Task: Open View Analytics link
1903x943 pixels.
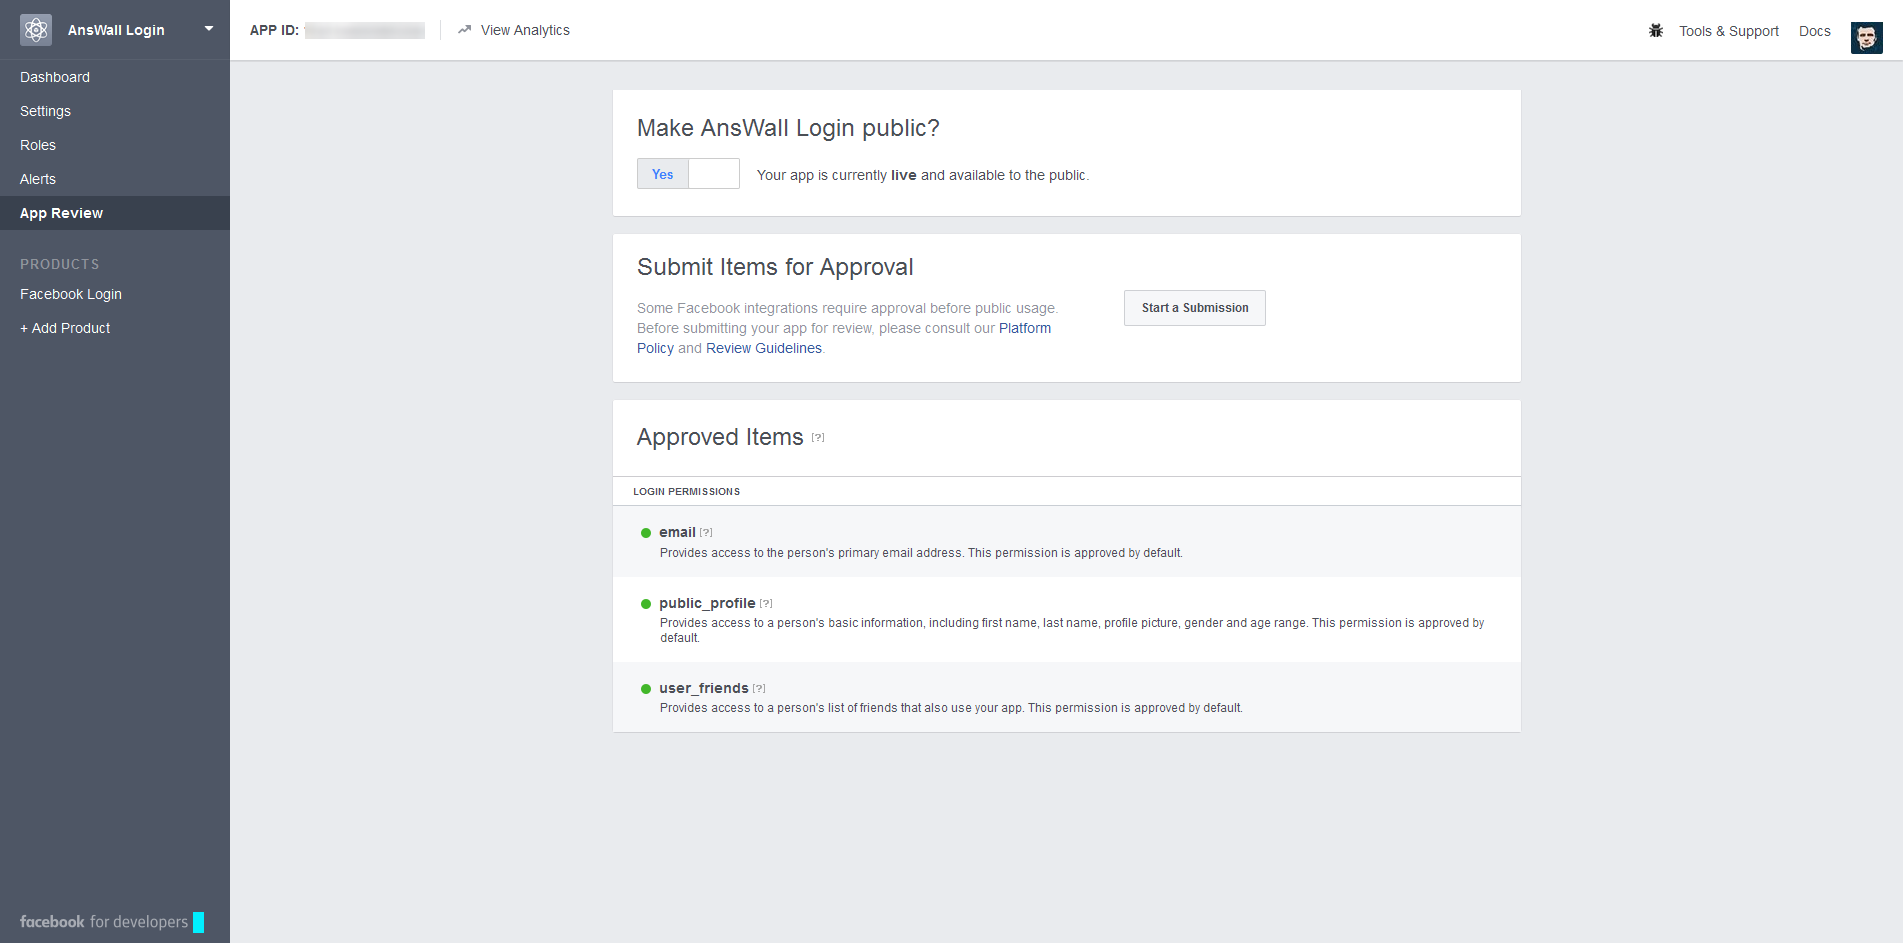Action: pos(525,30)
